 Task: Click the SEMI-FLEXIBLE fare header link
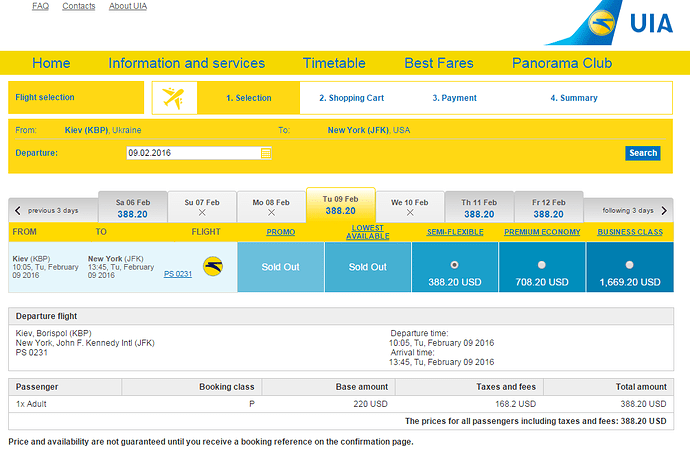coord(455,232)
